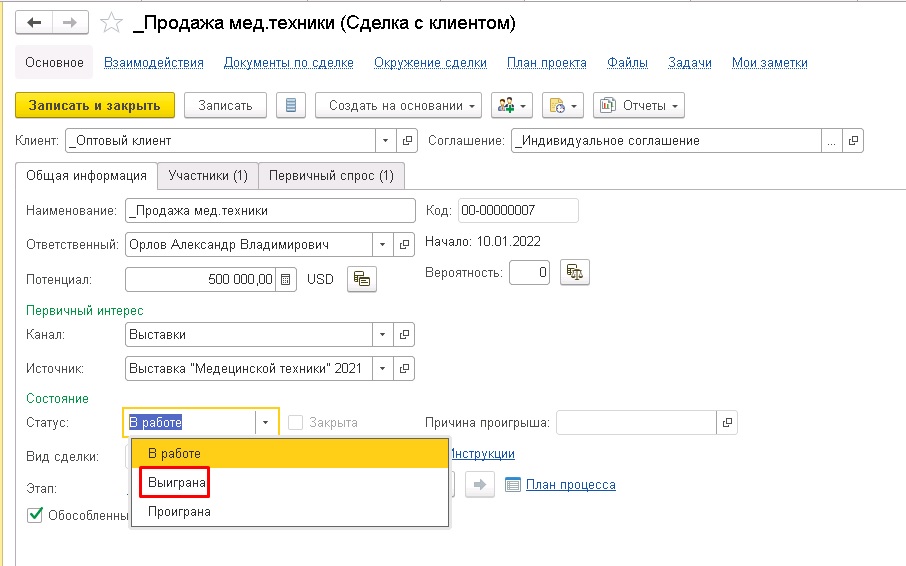Open the Ответственный record with open icon
This screenshot has height=566, width=906.
point(405,244)
